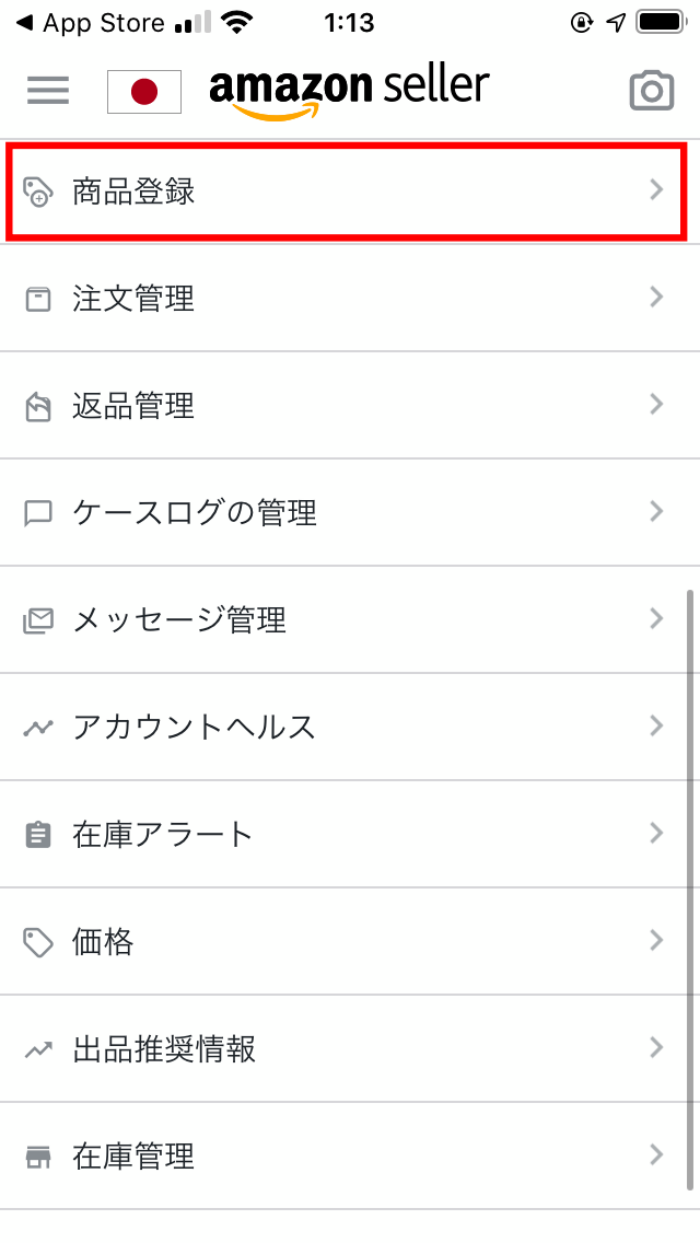Tap the 商品登録 tag-plus icon

(38, 191)
